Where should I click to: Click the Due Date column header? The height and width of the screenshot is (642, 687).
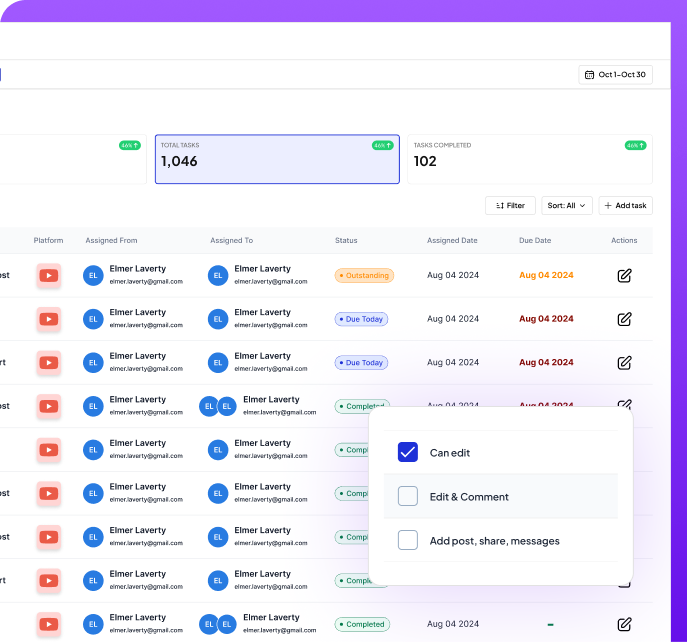[535, 240]
